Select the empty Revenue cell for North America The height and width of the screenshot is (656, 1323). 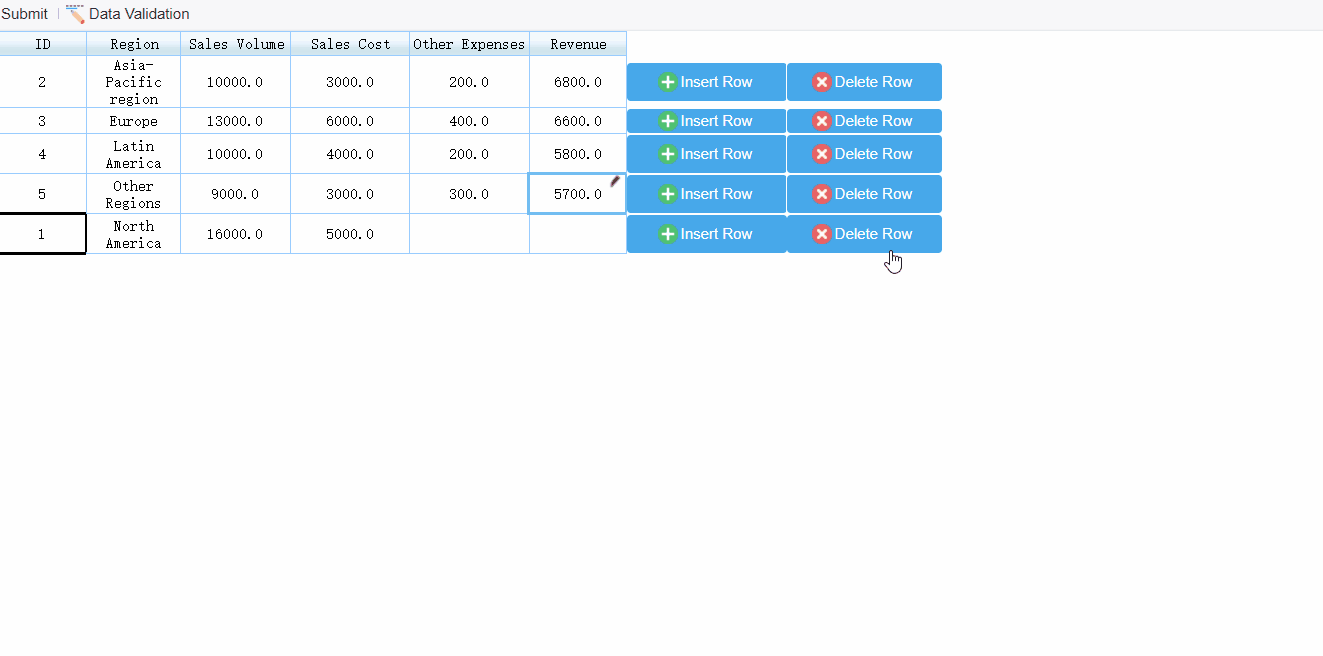pos(577,234)
